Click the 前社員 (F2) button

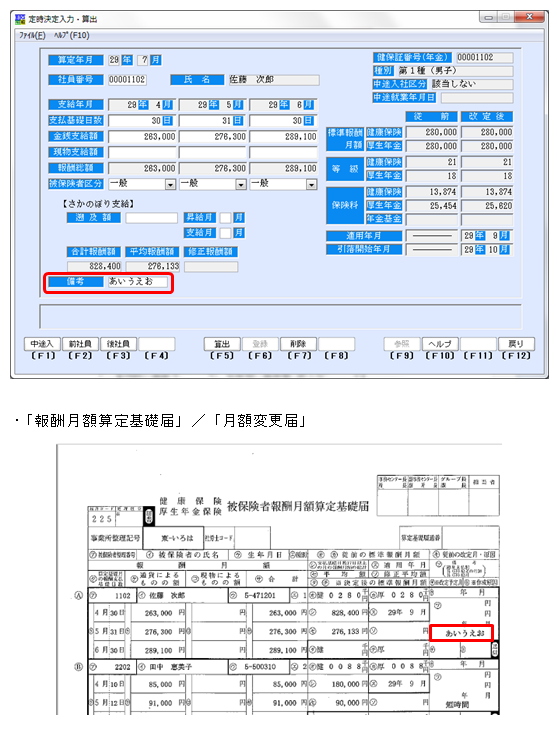pos(80,344)
